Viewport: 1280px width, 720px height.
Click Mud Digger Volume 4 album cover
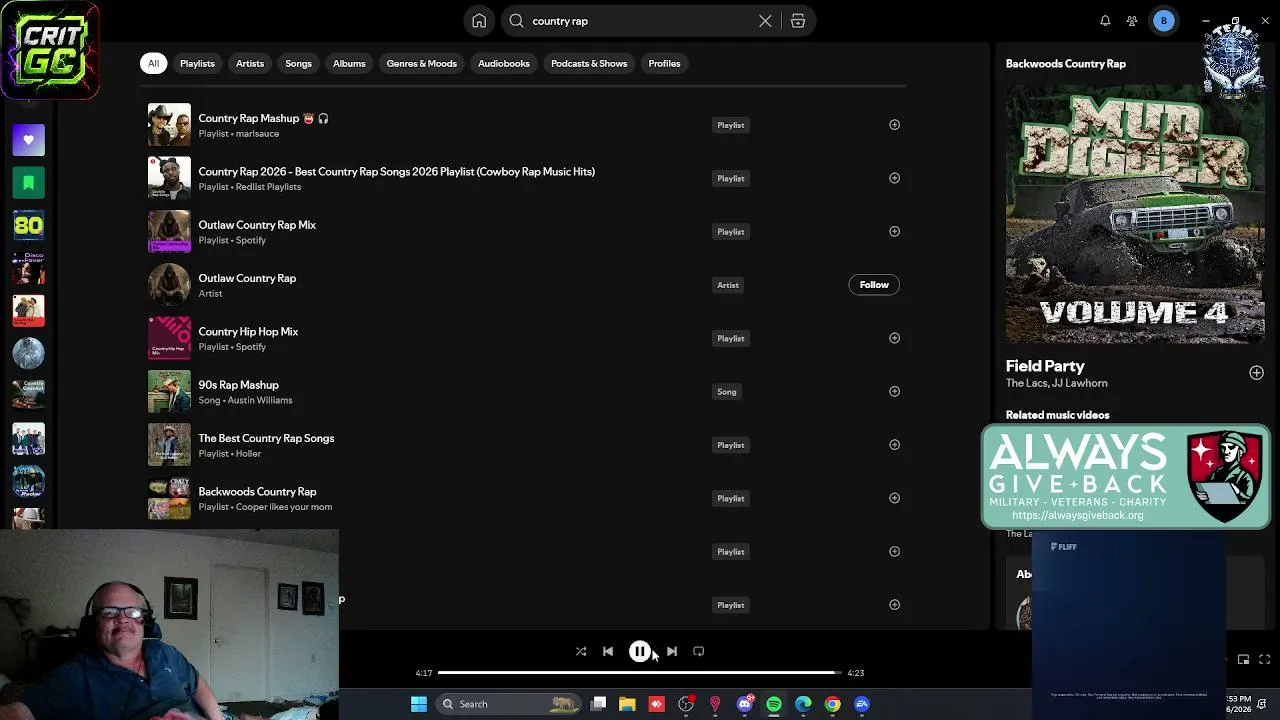(1135, 215)
